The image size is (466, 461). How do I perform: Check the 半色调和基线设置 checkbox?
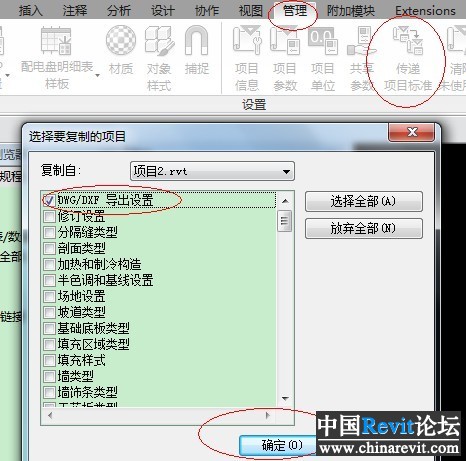click(x=49, y=280)
